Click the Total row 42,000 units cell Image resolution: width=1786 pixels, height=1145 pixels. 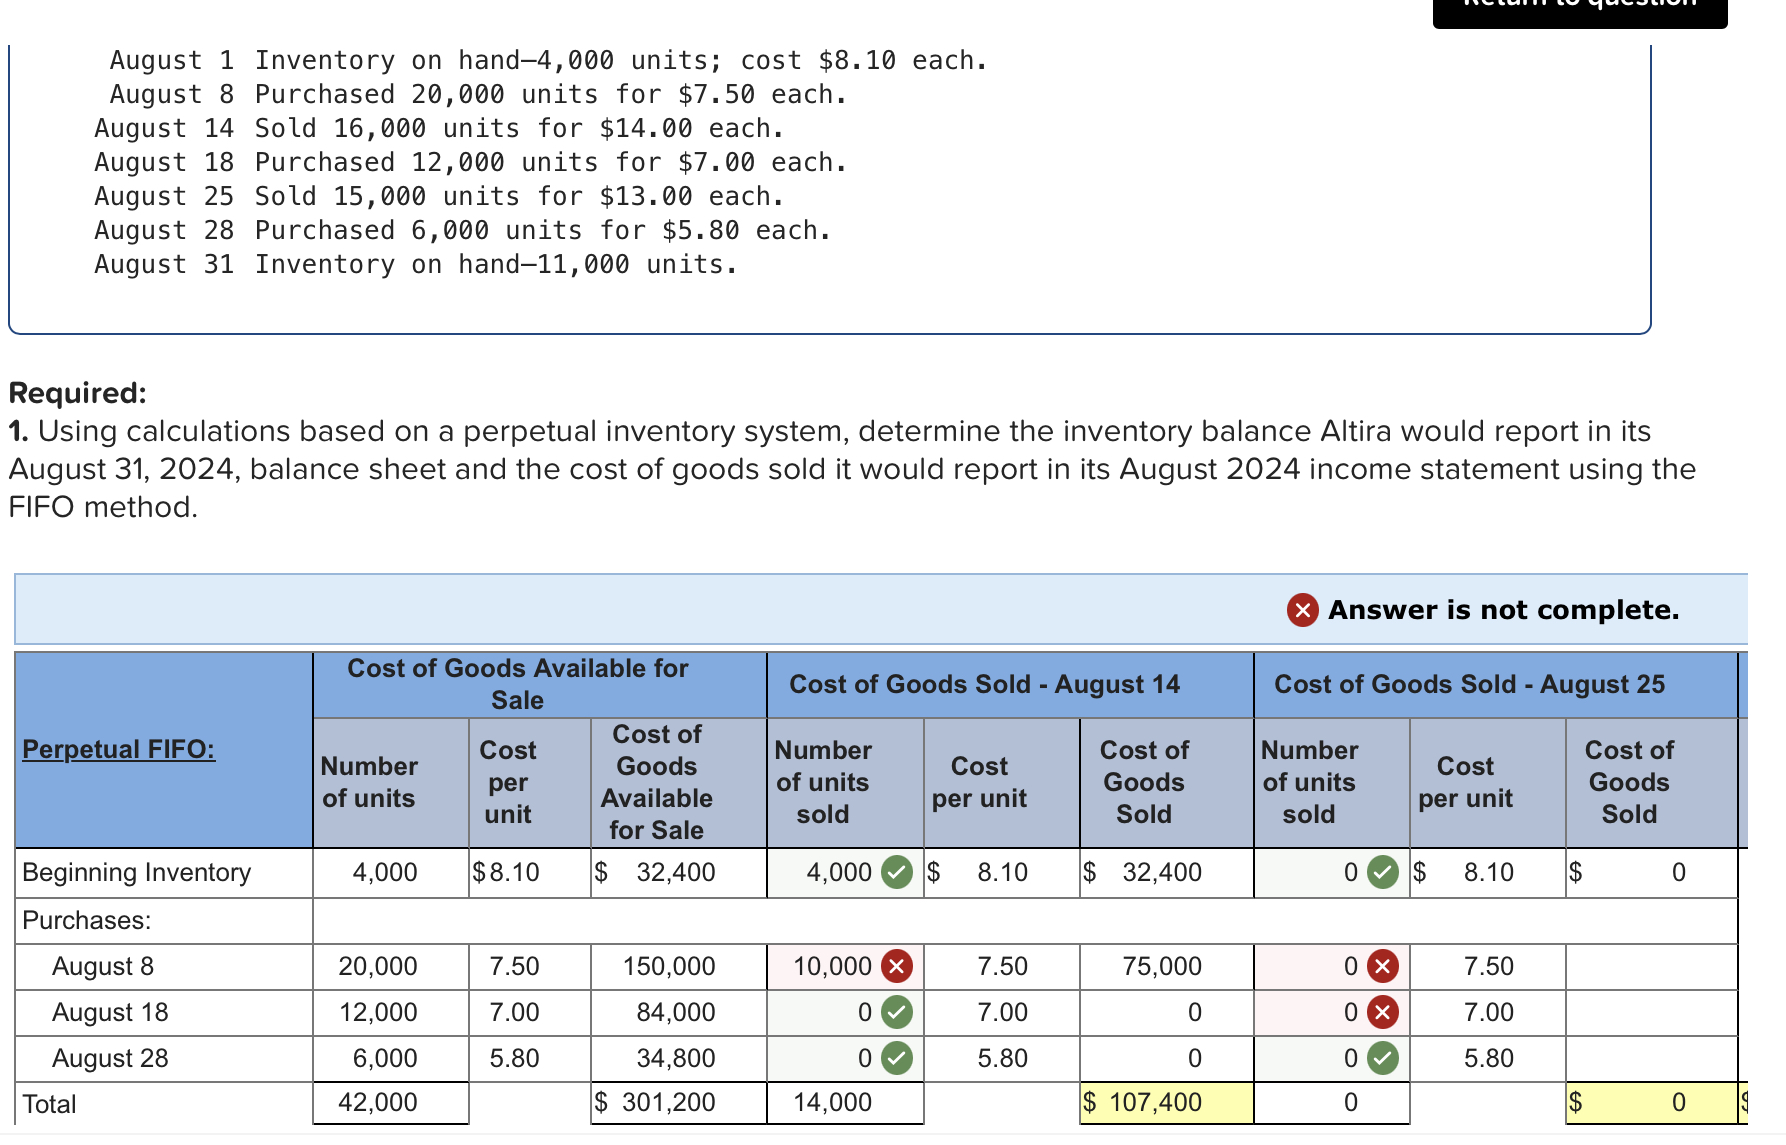(390, 1102)
